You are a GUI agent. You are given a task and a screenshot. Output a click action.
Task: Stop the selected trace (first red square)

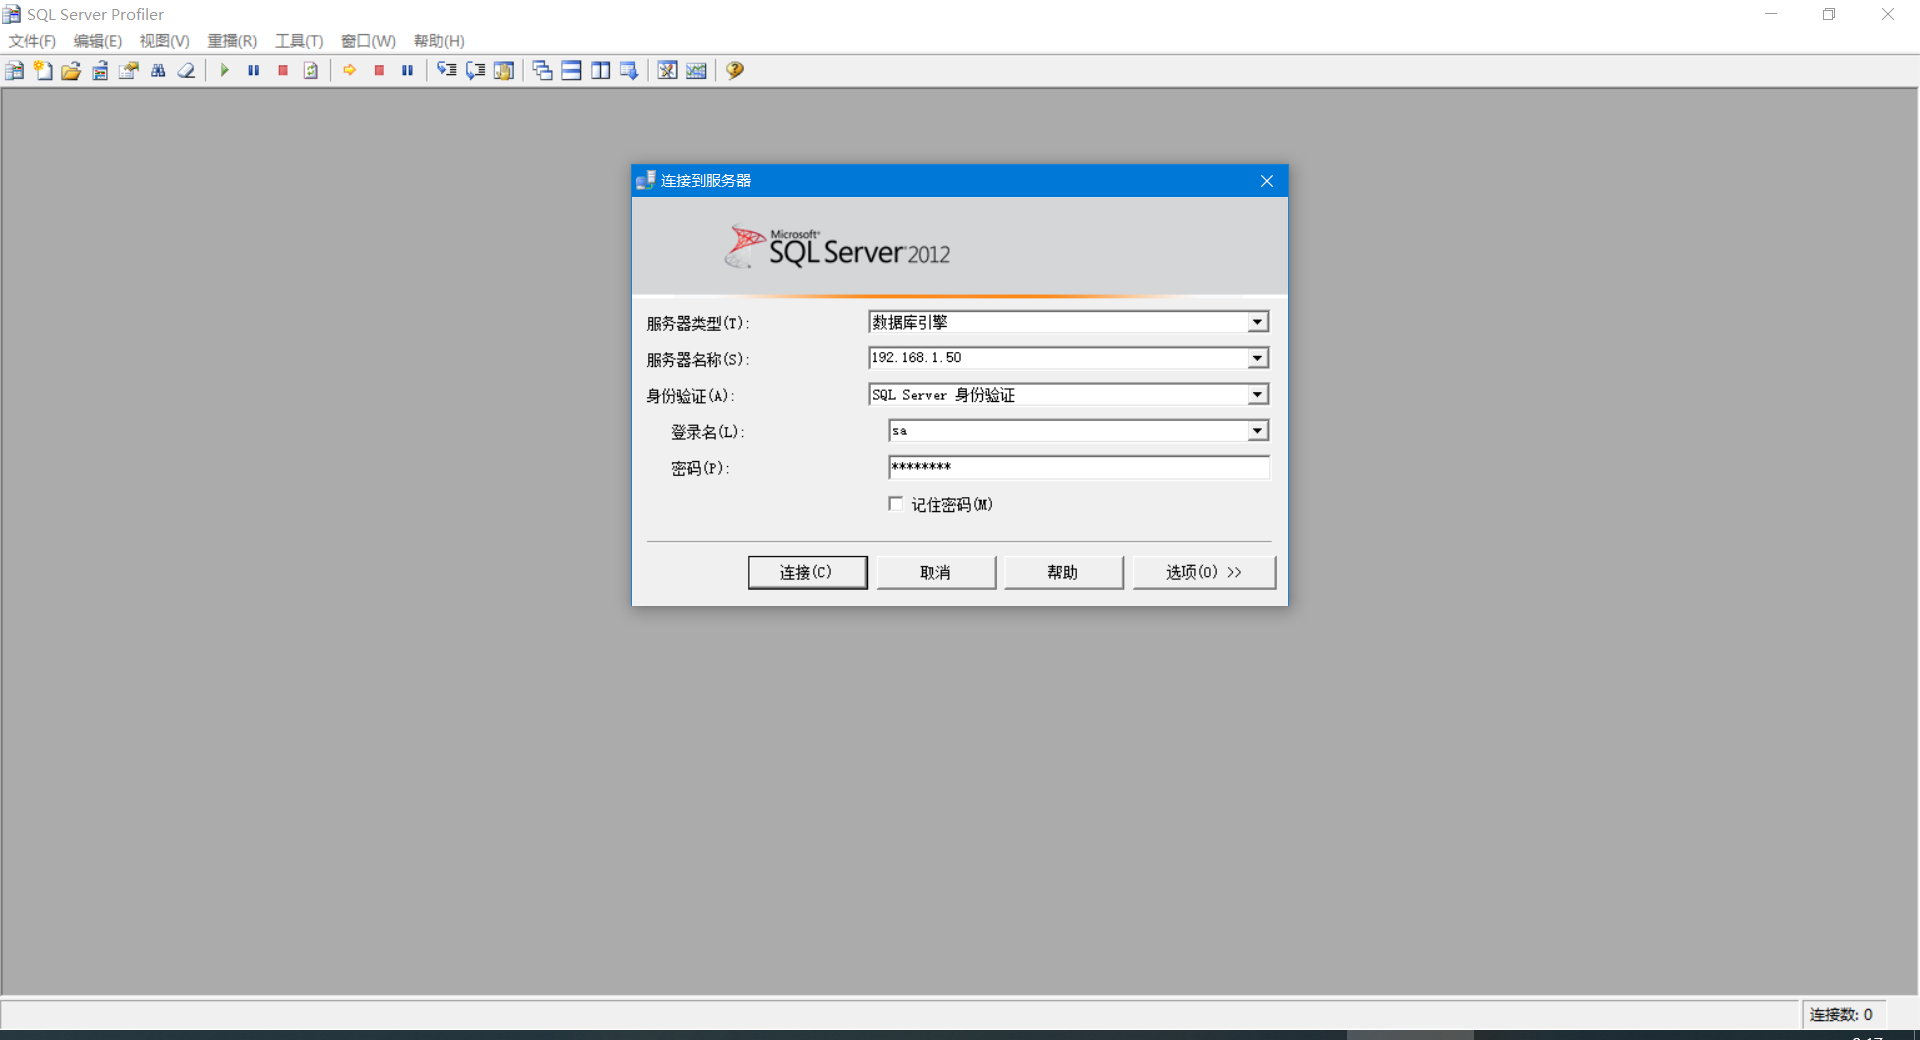[283, 70]
